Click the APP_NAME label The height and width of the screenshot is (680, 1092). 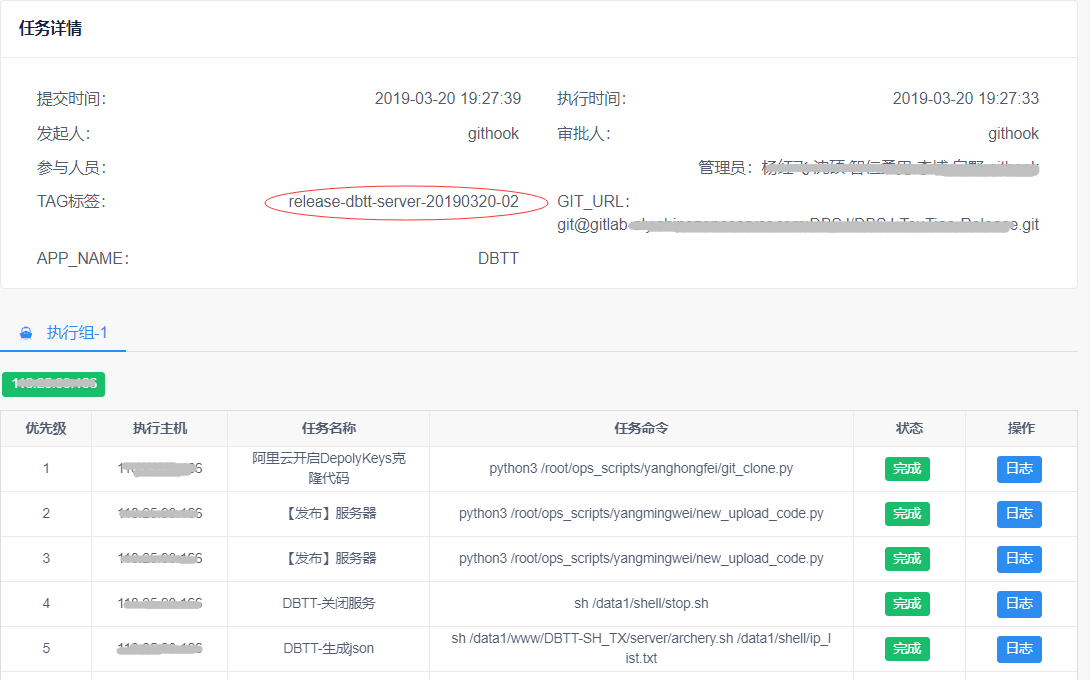click(83, 258)
